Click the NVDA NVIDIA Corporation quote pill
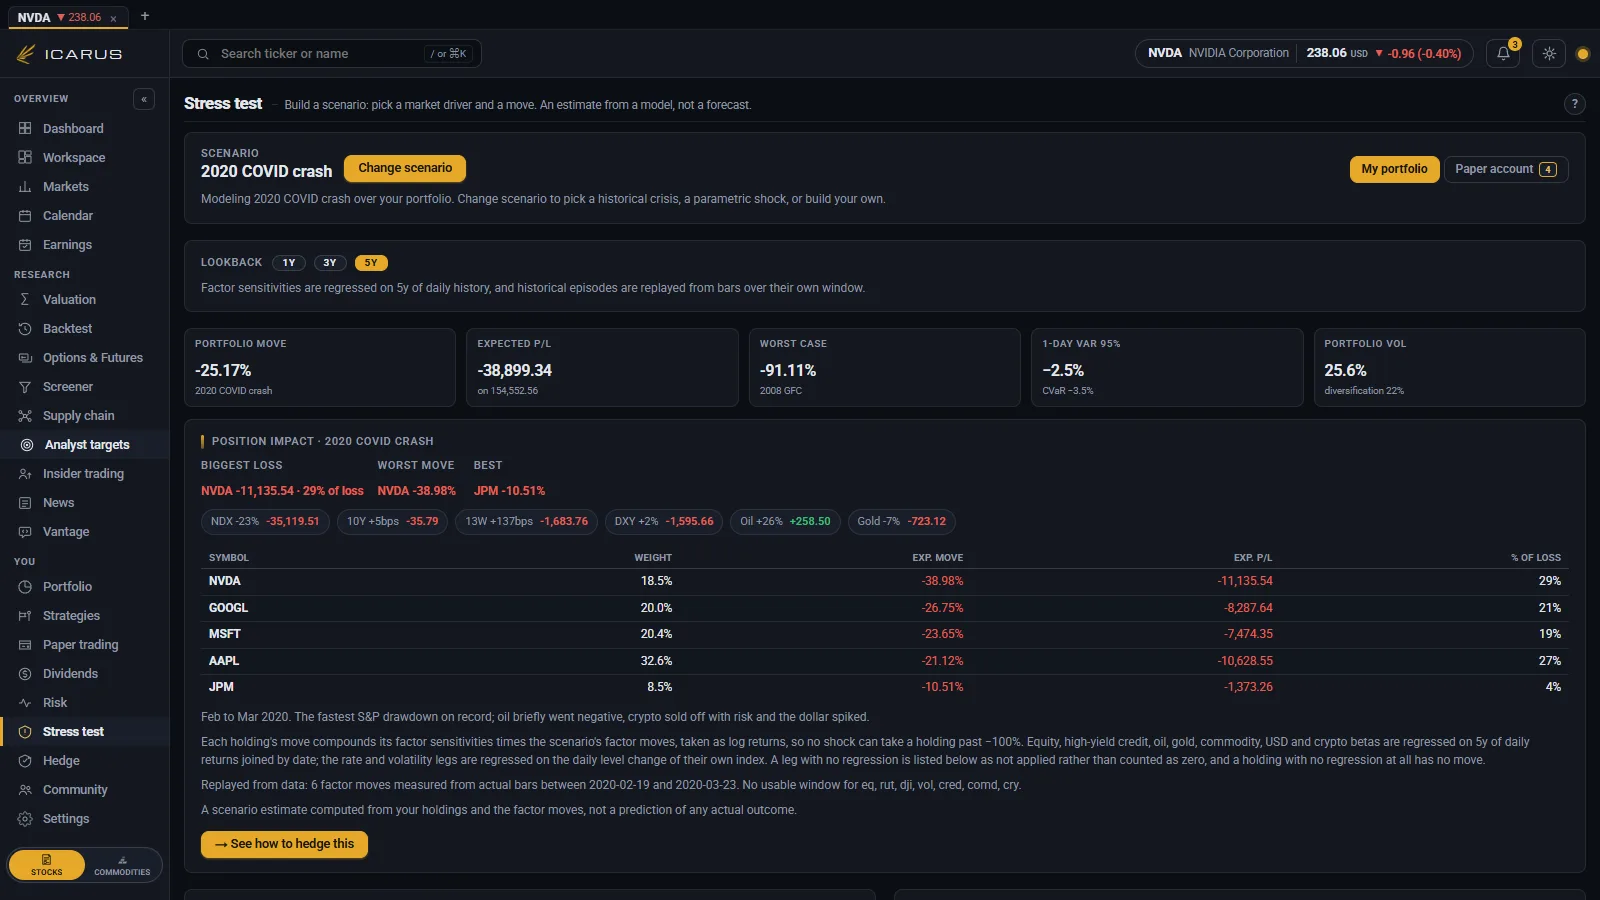Image resolution: width=1600 pixels, height=900 pixels. pyautogui.click(x=1305, y=53)
